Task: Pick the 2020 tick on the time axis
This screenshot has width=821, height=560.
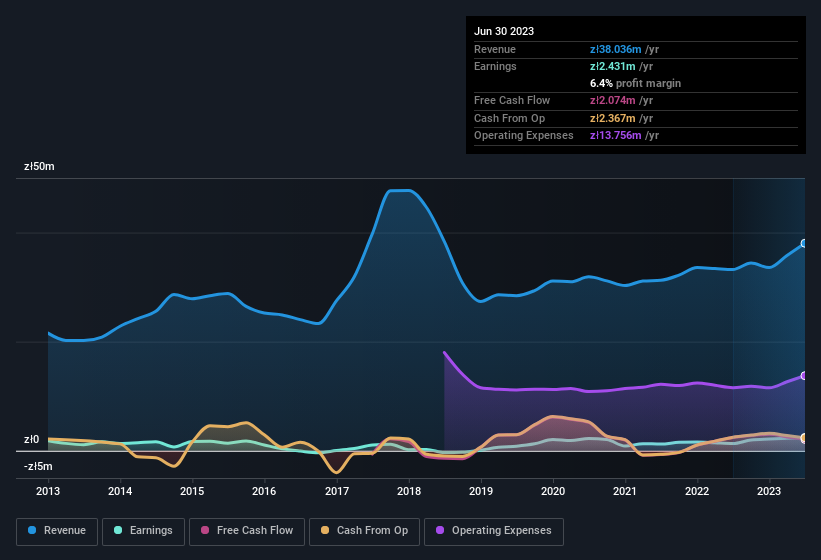Action: [x=552, y=491]
